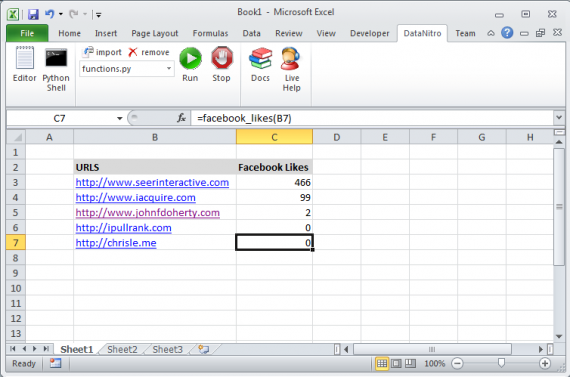Select row 7 header
The image size is (570, 377).
[x=16, y=242]
